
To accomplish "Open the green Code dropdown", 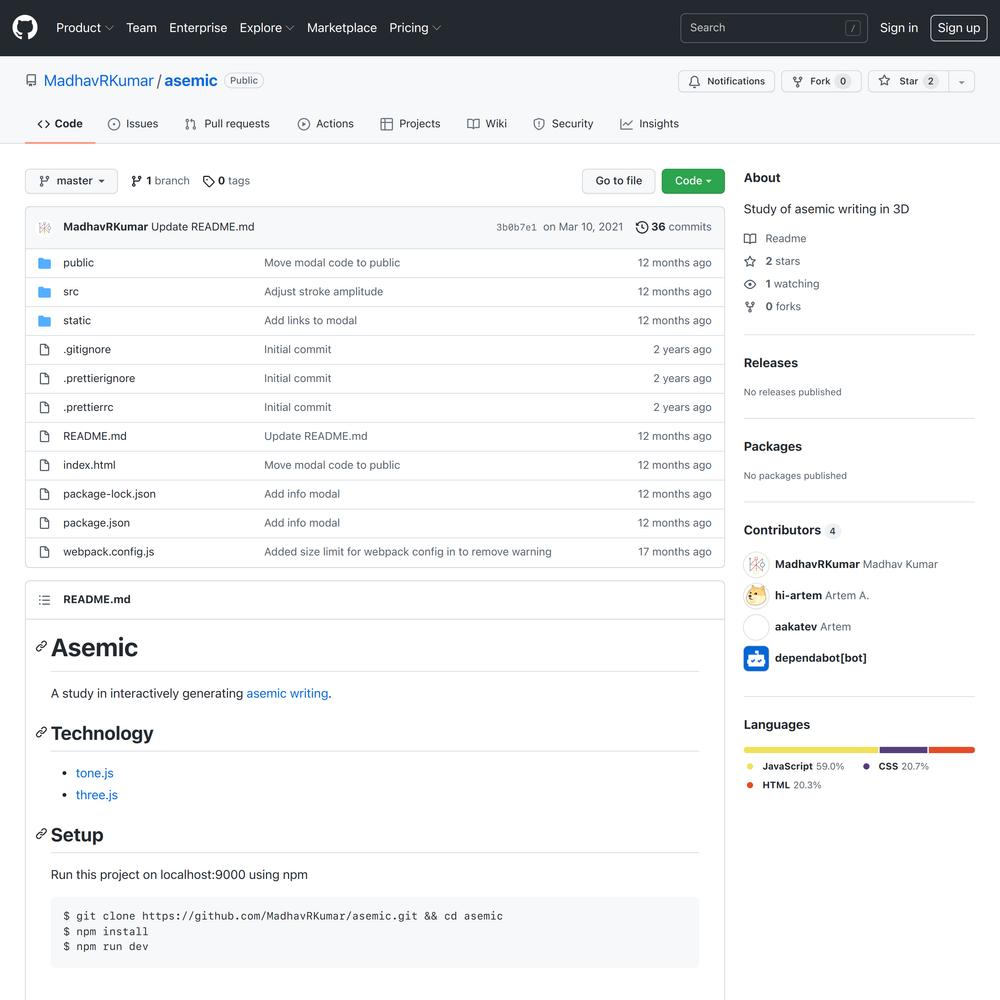I will coord(692,181).
